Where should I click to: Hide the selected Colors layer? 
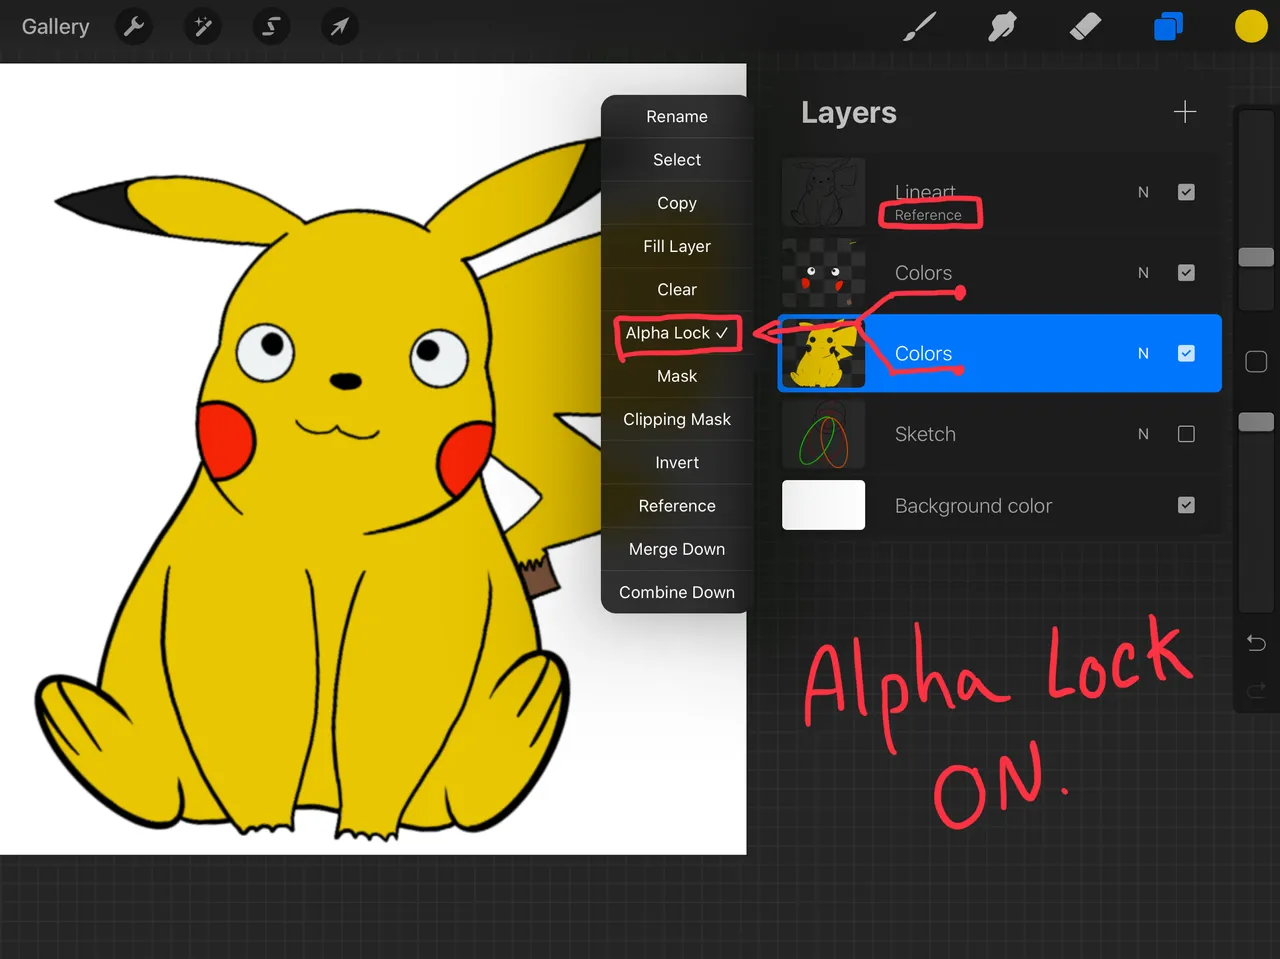coord(1186,353)
